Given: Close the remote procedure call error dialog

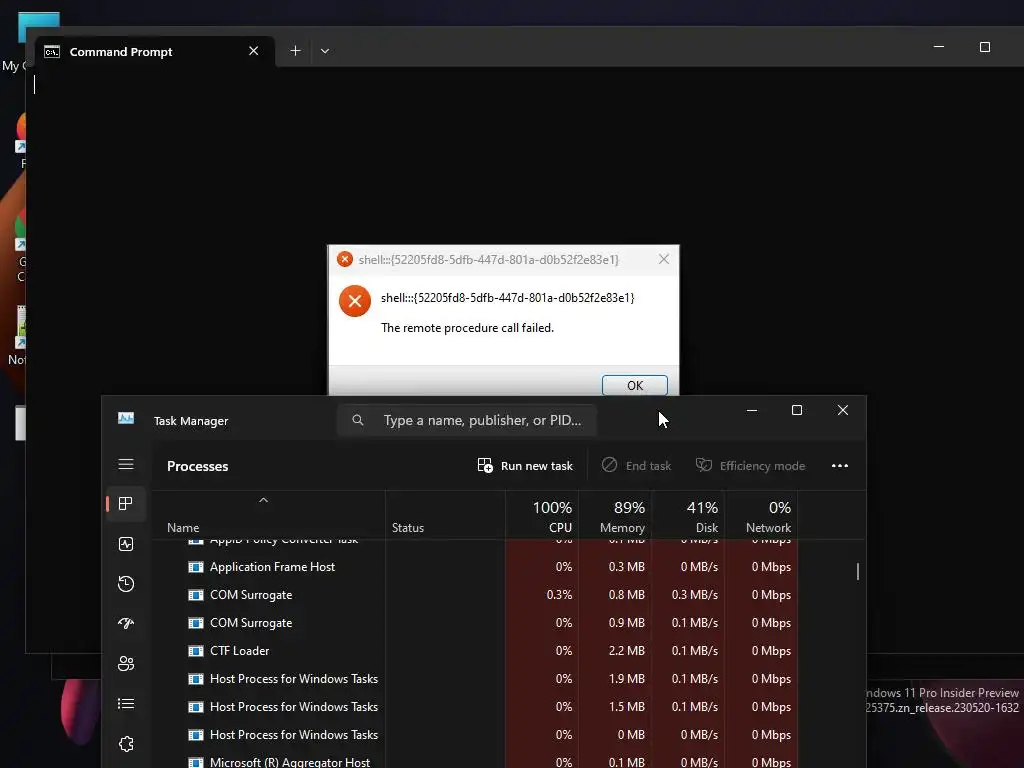Looking at the screenshot, I should coord(664,259).
